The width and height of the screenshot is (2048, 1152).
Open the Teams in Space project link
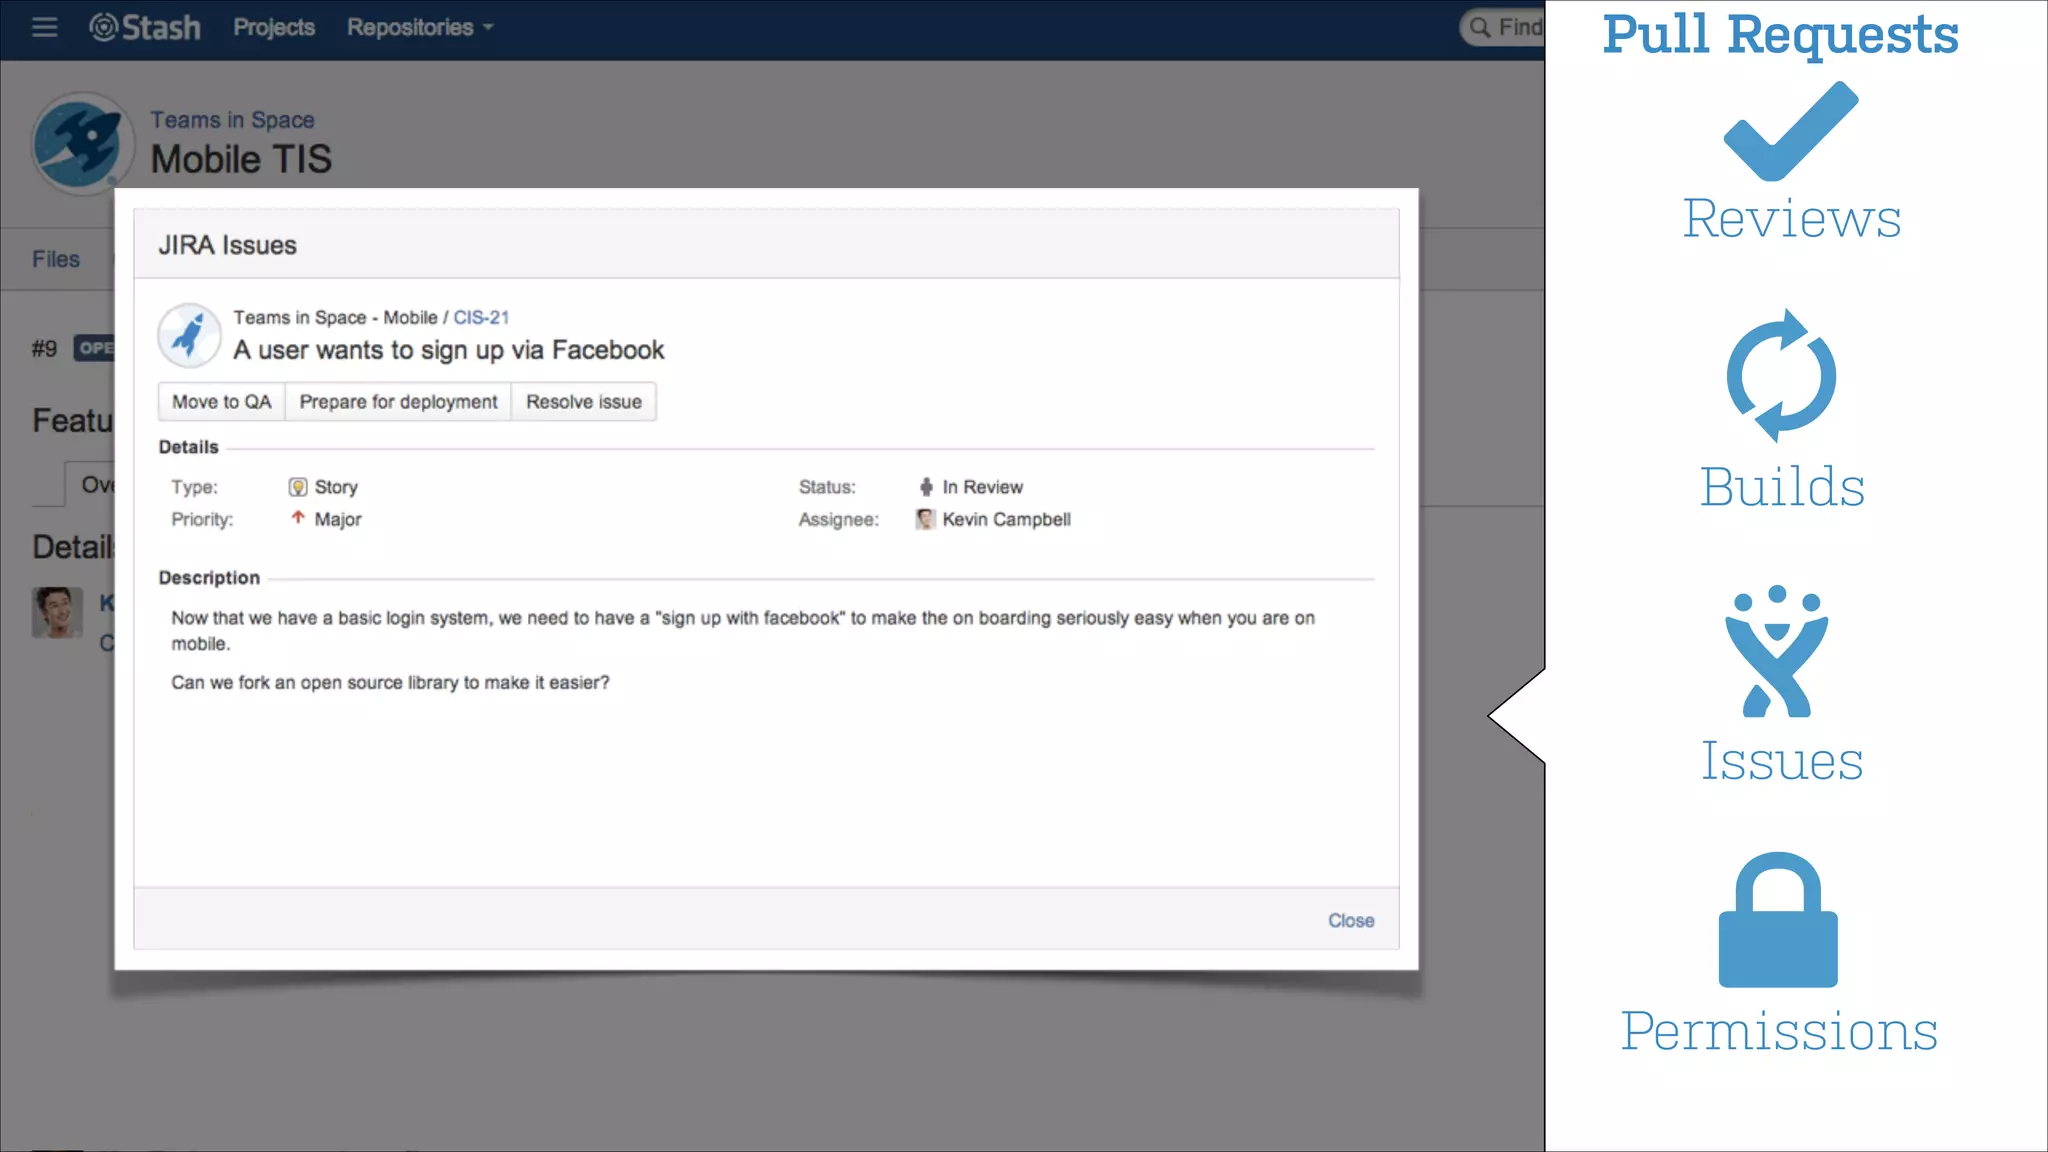tap(232, 120)
